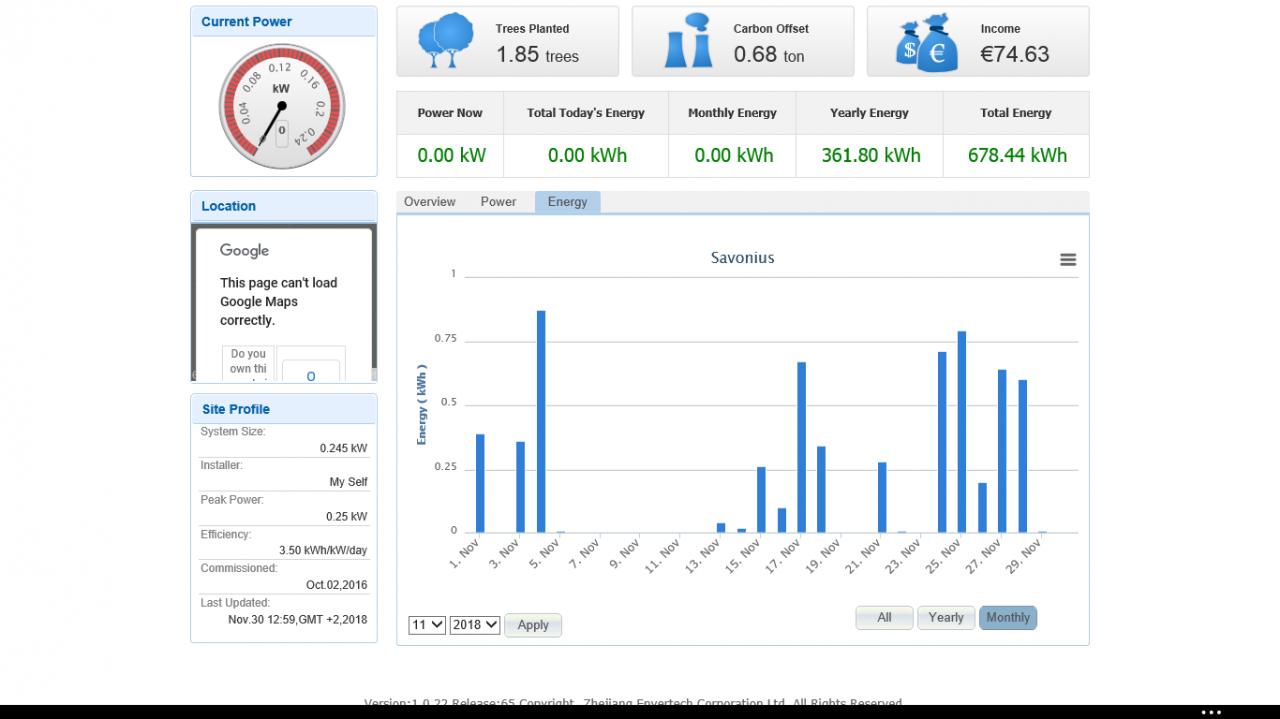Show All energy data
Viewport: 1280px width, 719px height.
[884, 618]
